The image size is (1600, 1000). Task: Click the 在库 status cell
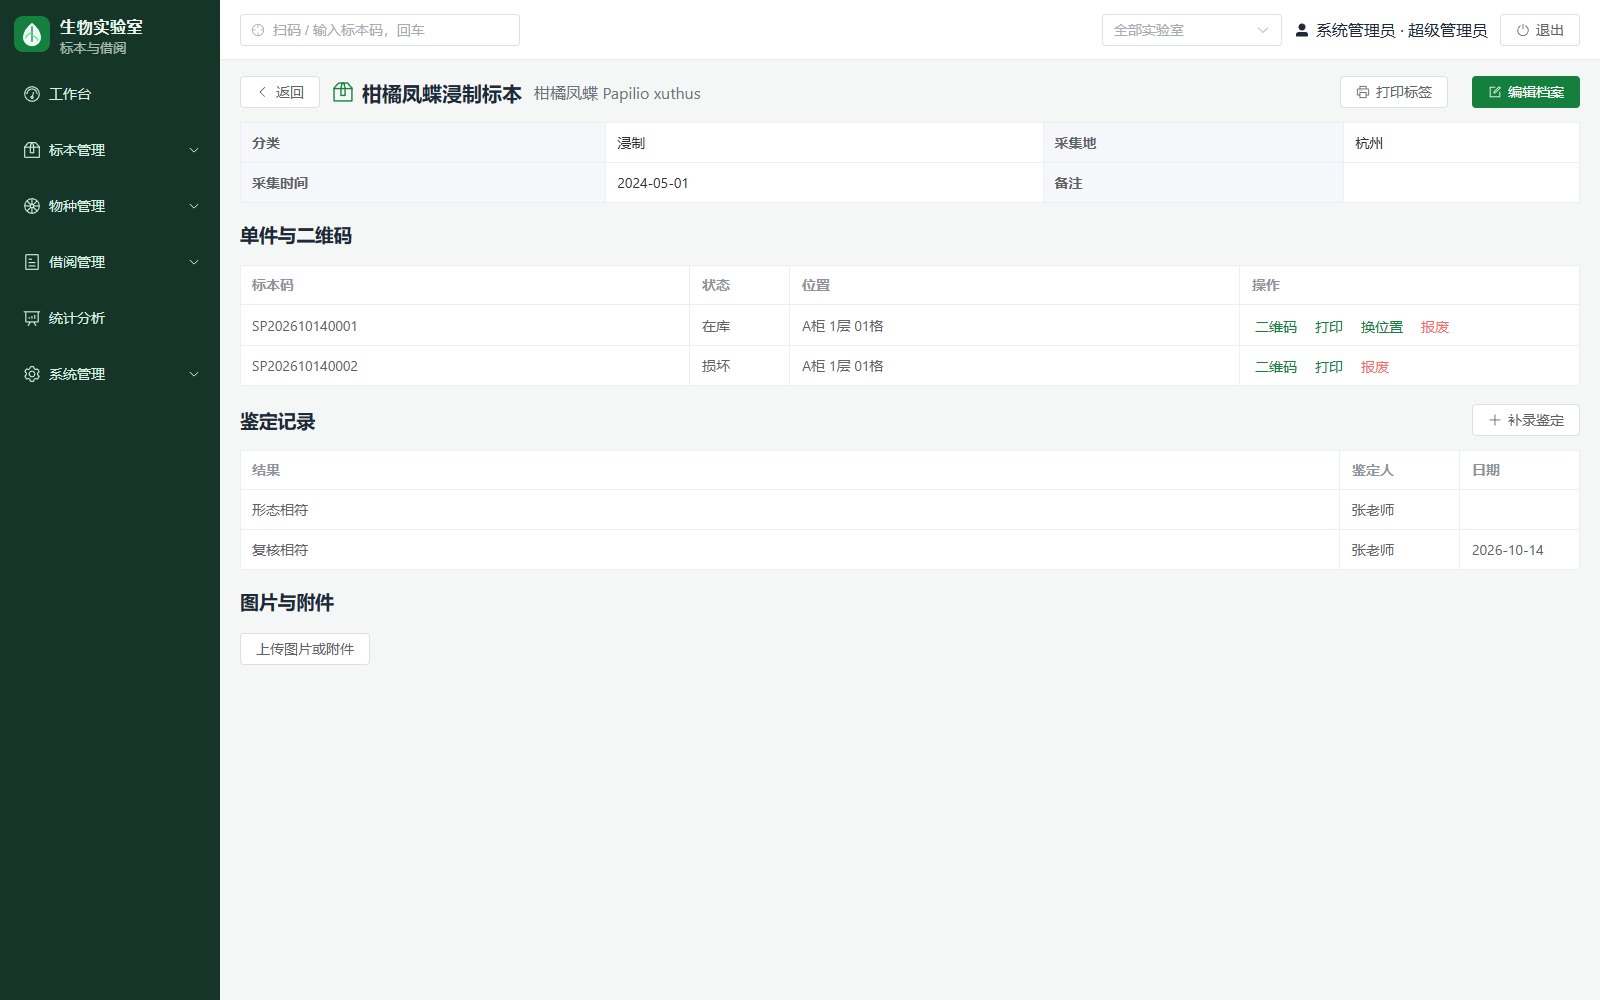click(x=716, y=326)
